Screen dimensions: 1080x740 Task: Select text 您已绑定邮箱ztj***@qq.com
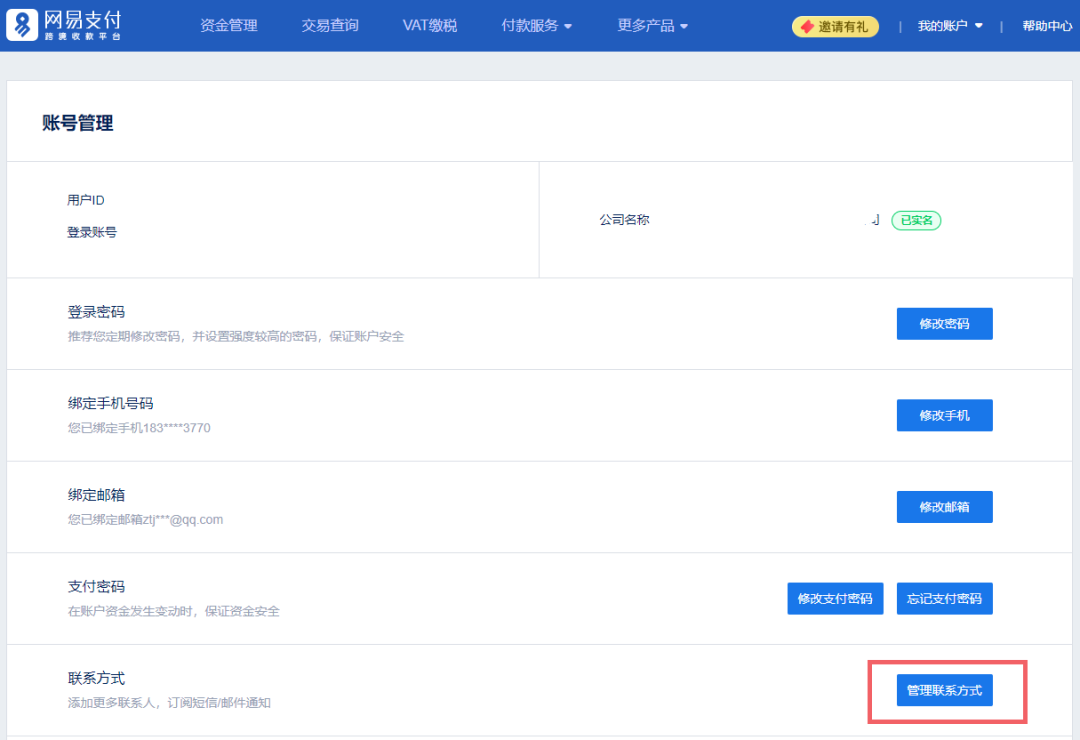pyautogui.click(x=145, y=520)
